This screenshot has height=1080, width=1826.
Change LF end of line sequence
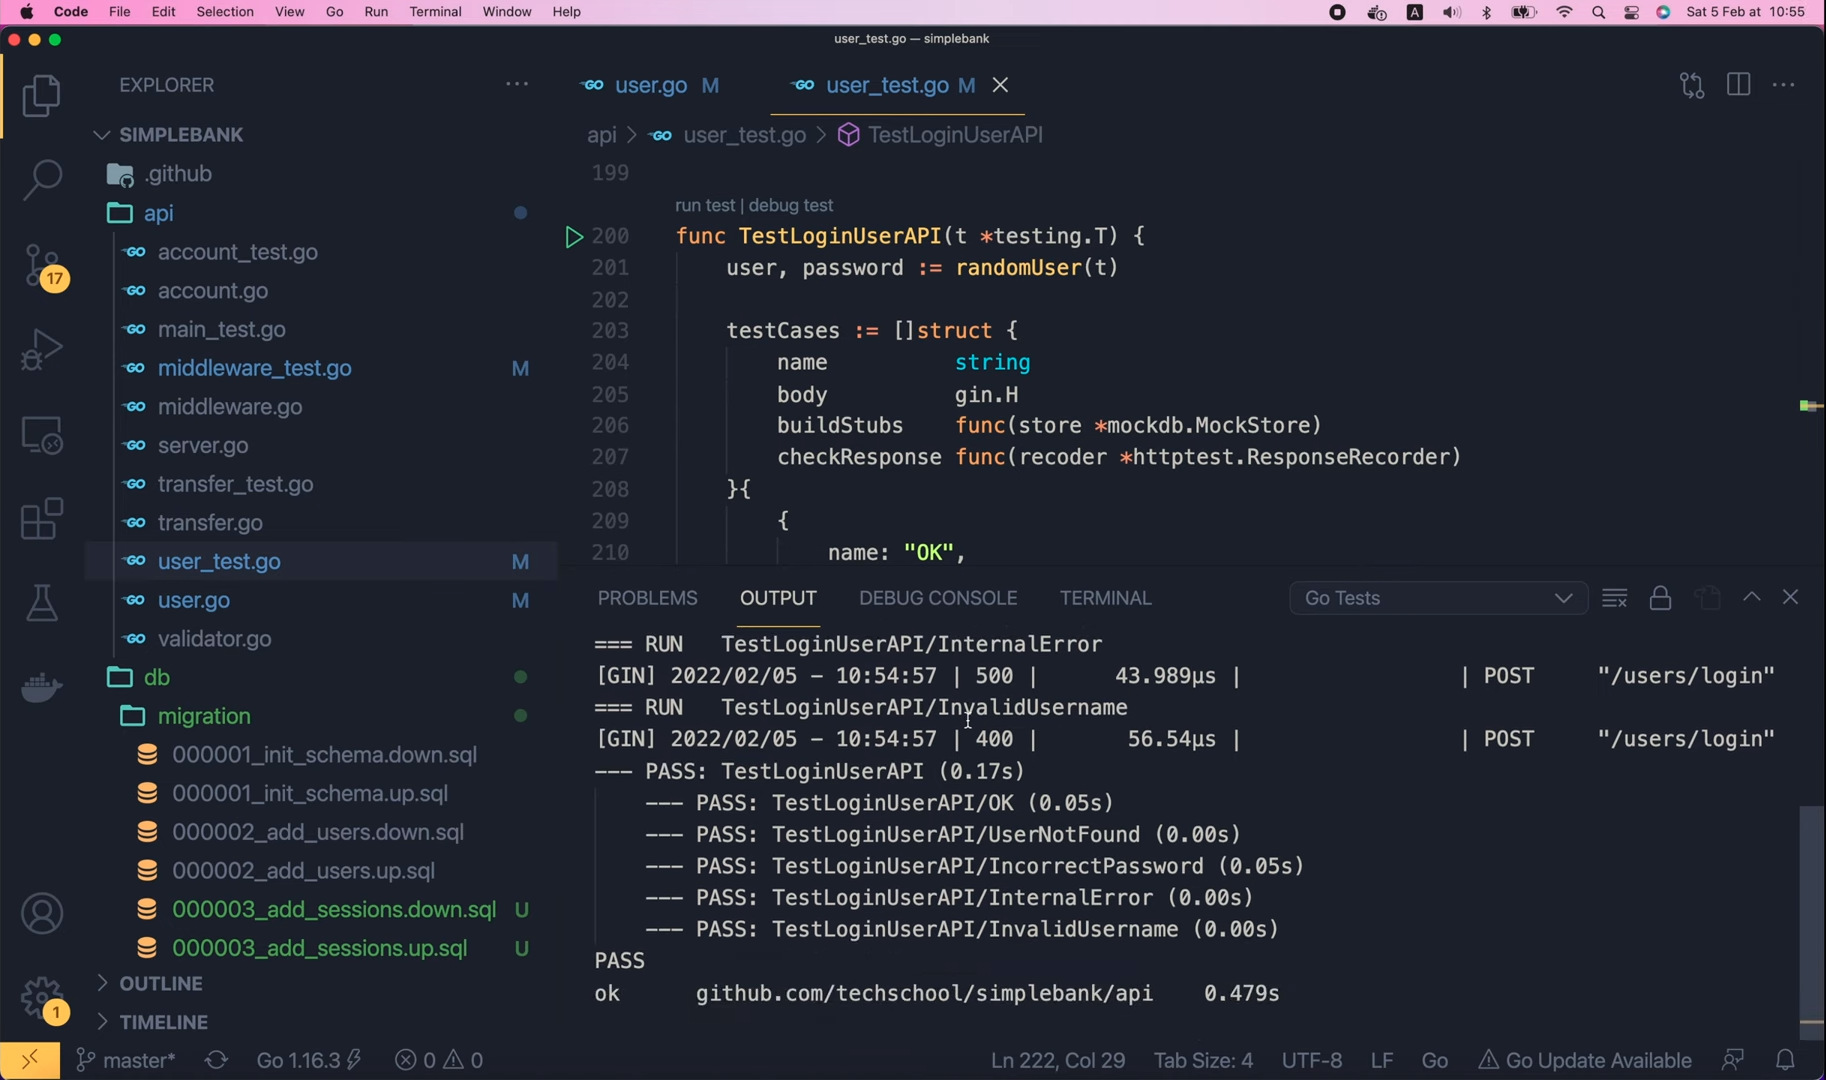click(1382, 1060)
